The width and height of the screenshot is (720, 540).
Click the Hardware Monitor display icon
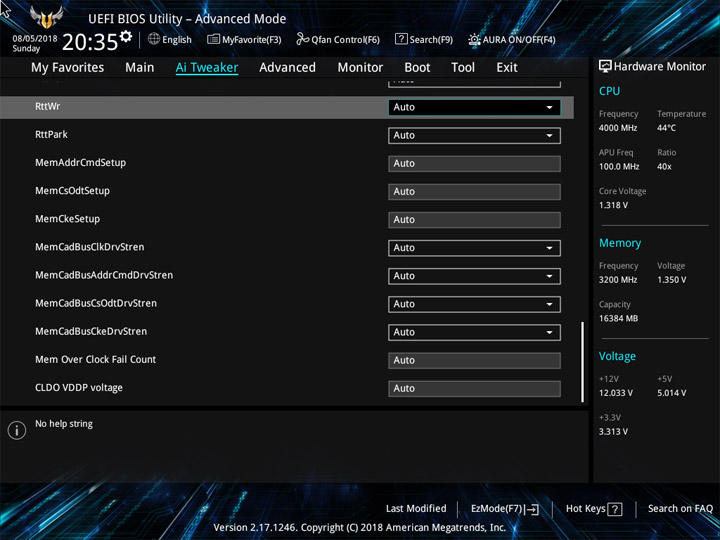[605, 66]
